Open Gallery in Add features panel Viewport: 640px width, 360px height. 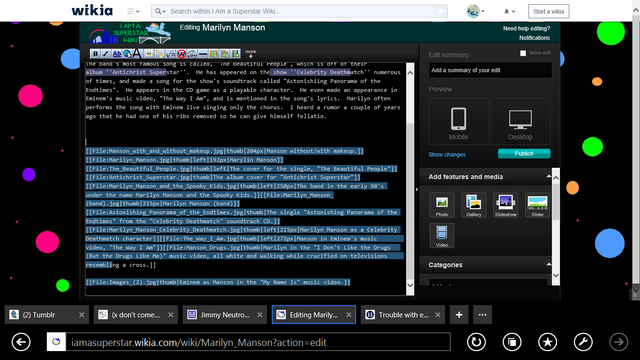pyautogui.click(x=473, y=205)
